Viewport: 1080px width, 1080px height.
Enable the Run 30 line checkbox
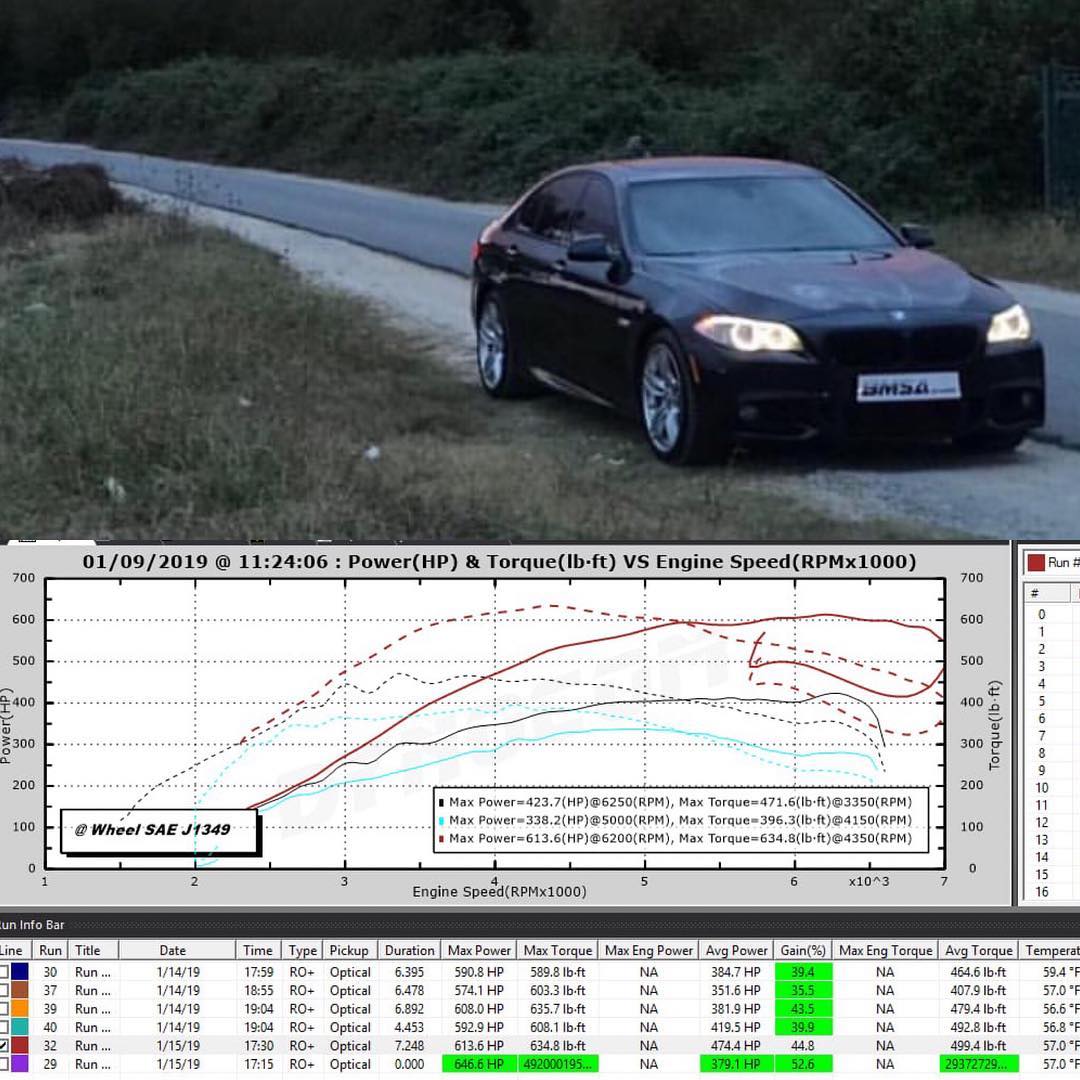(4, 972)
